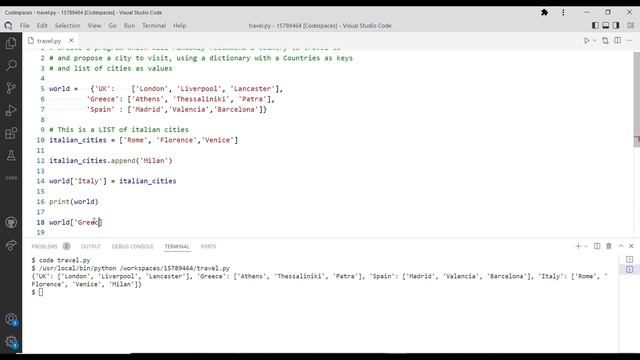Click print(world) on line 16
The image size is (640, 360).
click(73, 202)
